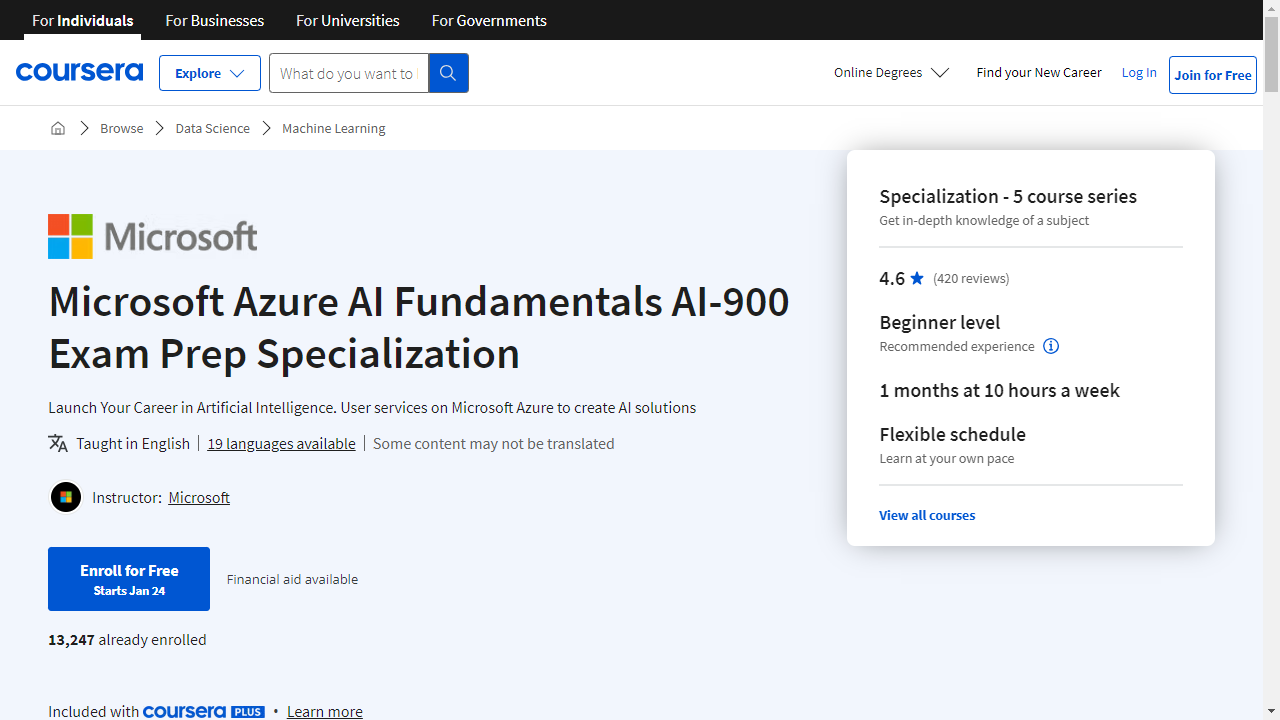Screen dimensions: 1280x720
Task: Click '13,247 already enrolled' text
Action: [127, 639]
